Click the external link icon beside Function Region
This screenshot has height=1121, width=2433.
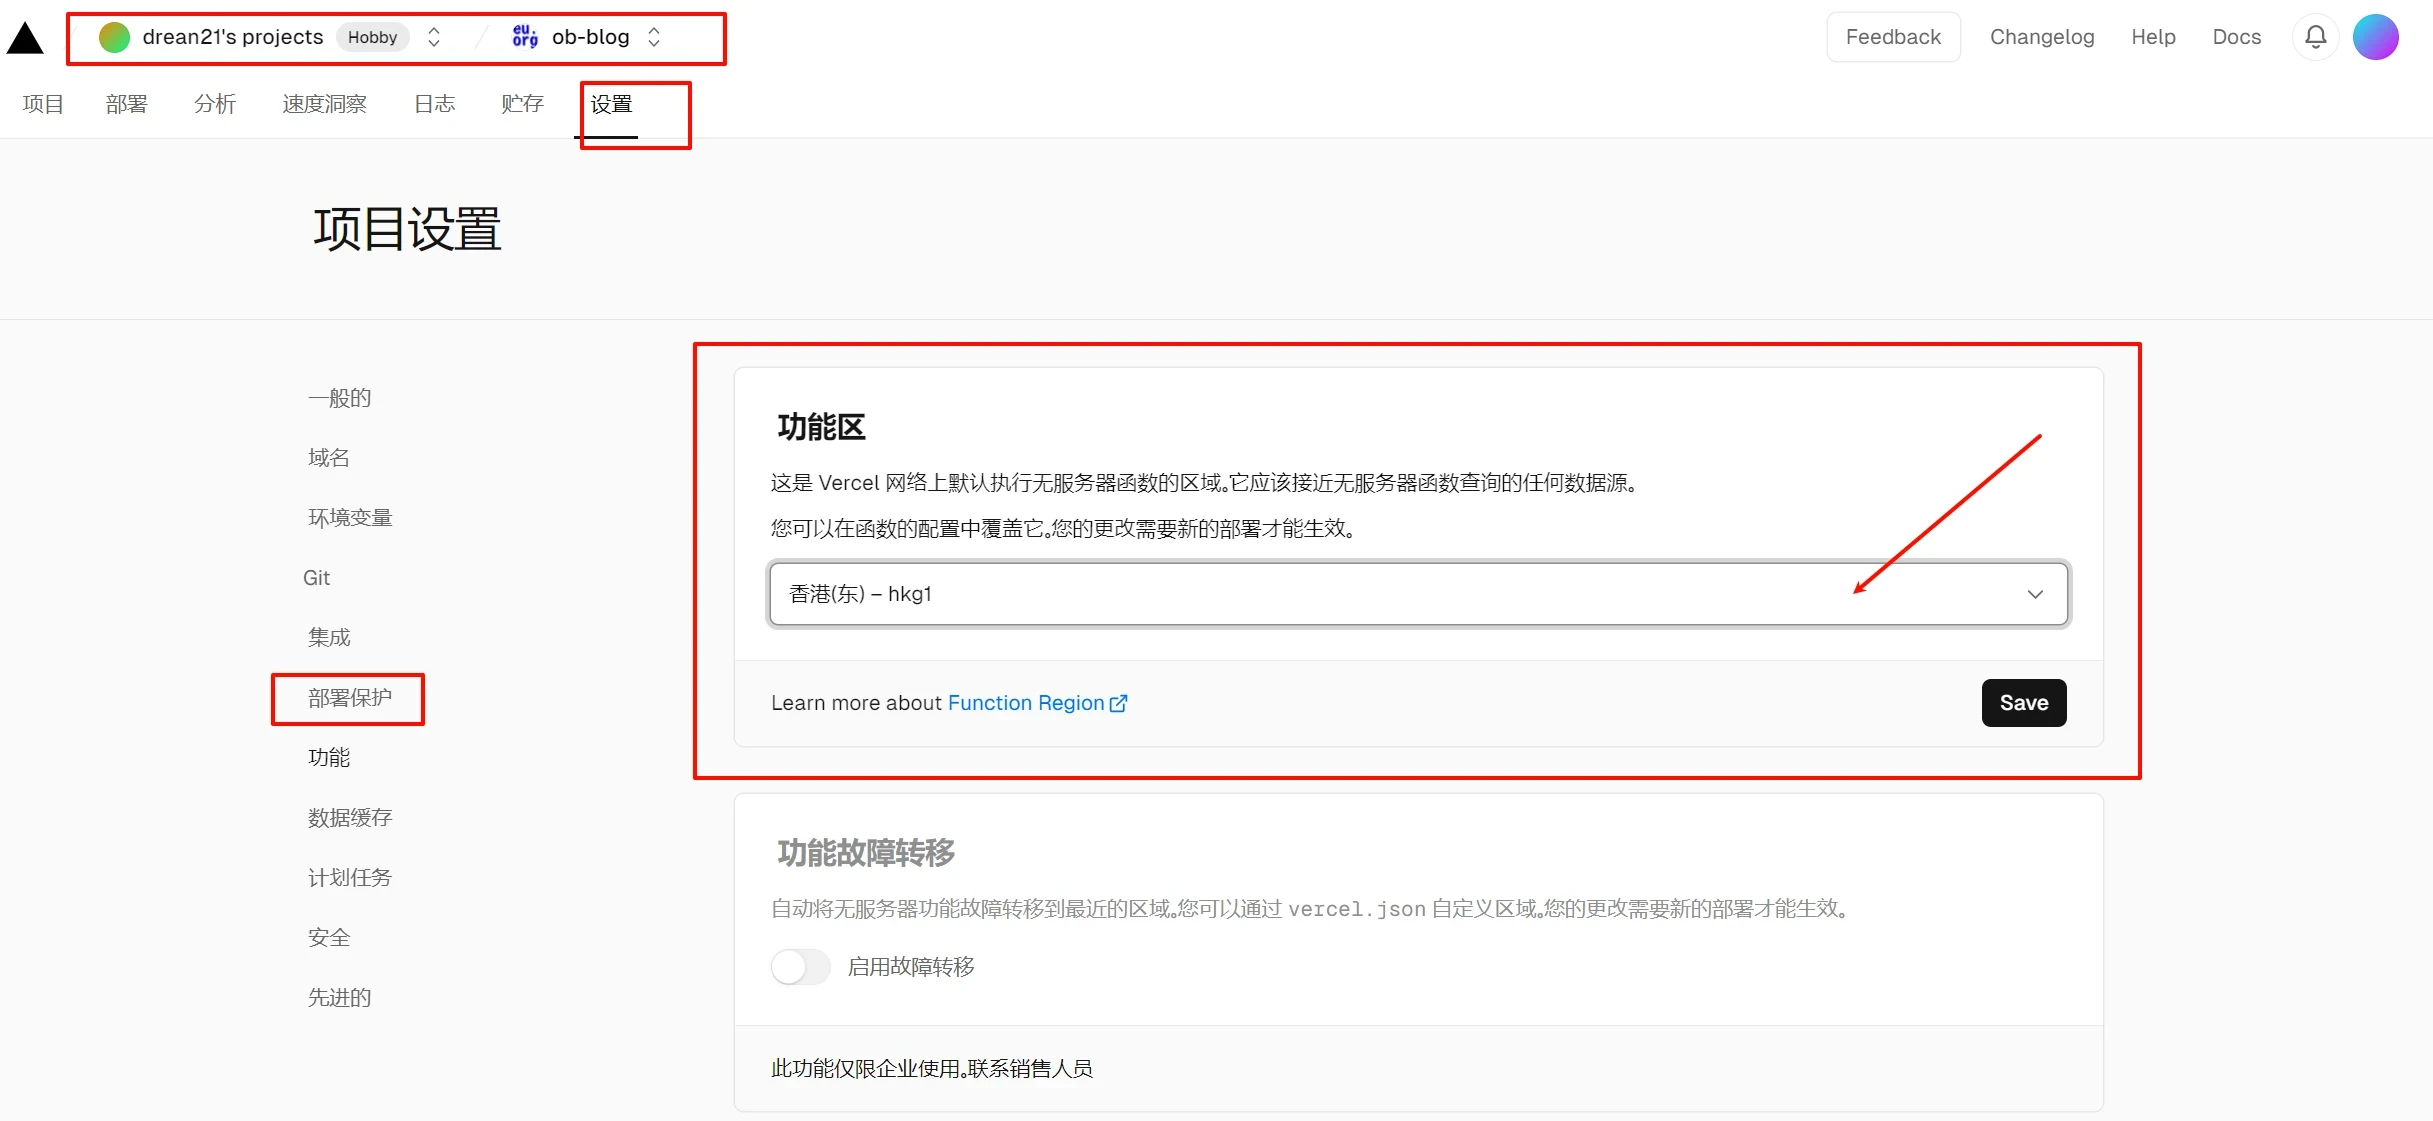coord(1119,703)
